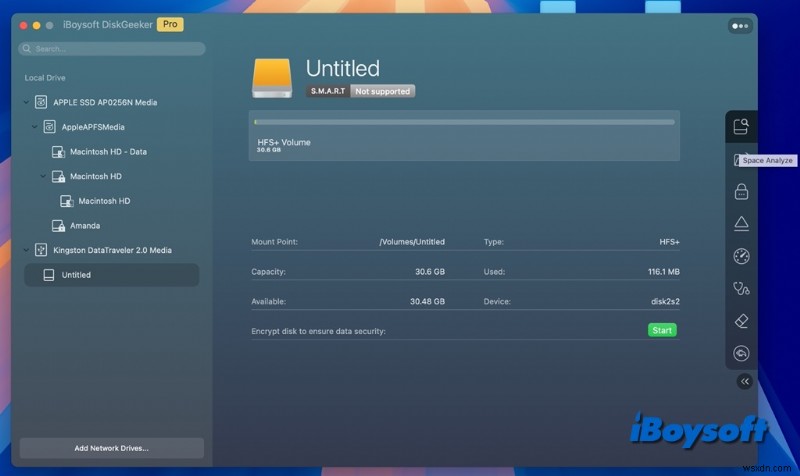800x476 pixels.
Task: Click the 116.1 MB used value
Action: 663,271
